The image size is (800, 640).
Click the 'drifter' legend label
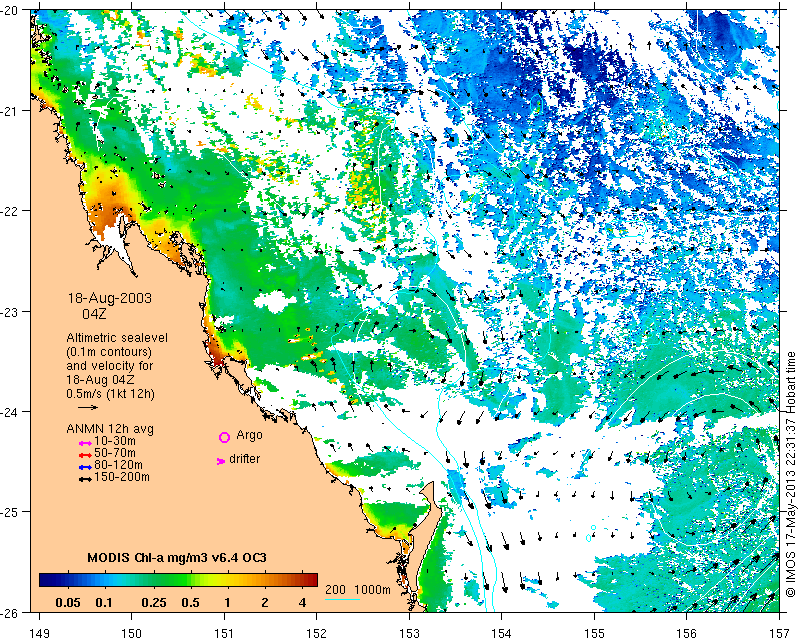pyautogui.click(x=244, y=459)
